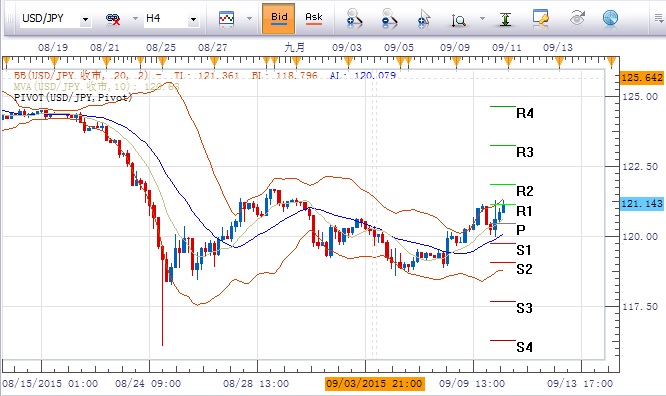This screenshot has height=396, width=666.
Task: Open the USD/JPY symbol dropdown
Action: point(85,19)
